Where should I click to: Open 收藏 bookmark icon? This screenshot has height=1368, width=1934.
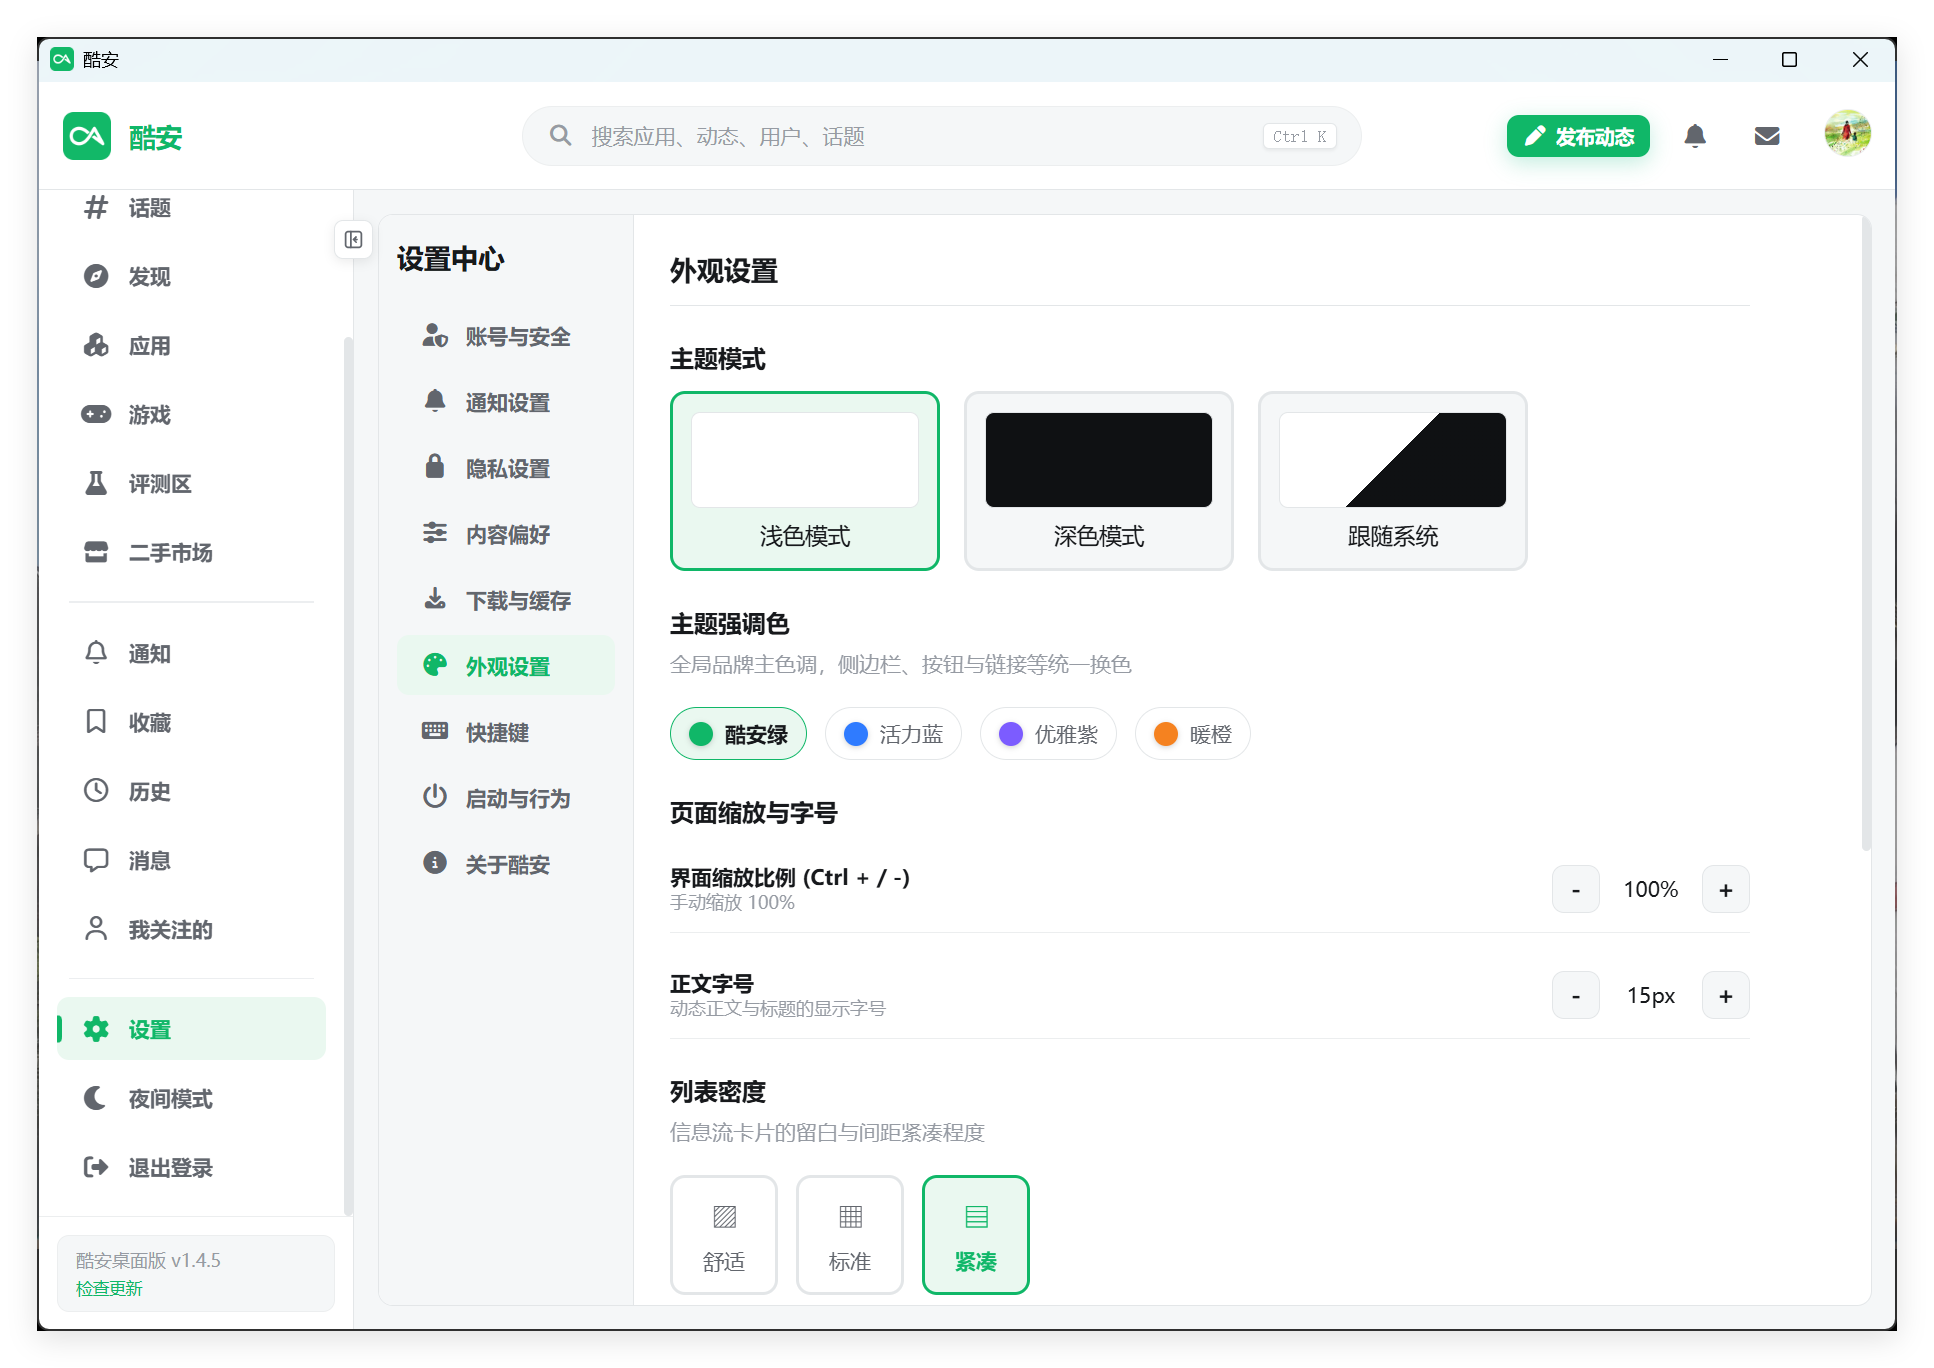pos(96,722)
